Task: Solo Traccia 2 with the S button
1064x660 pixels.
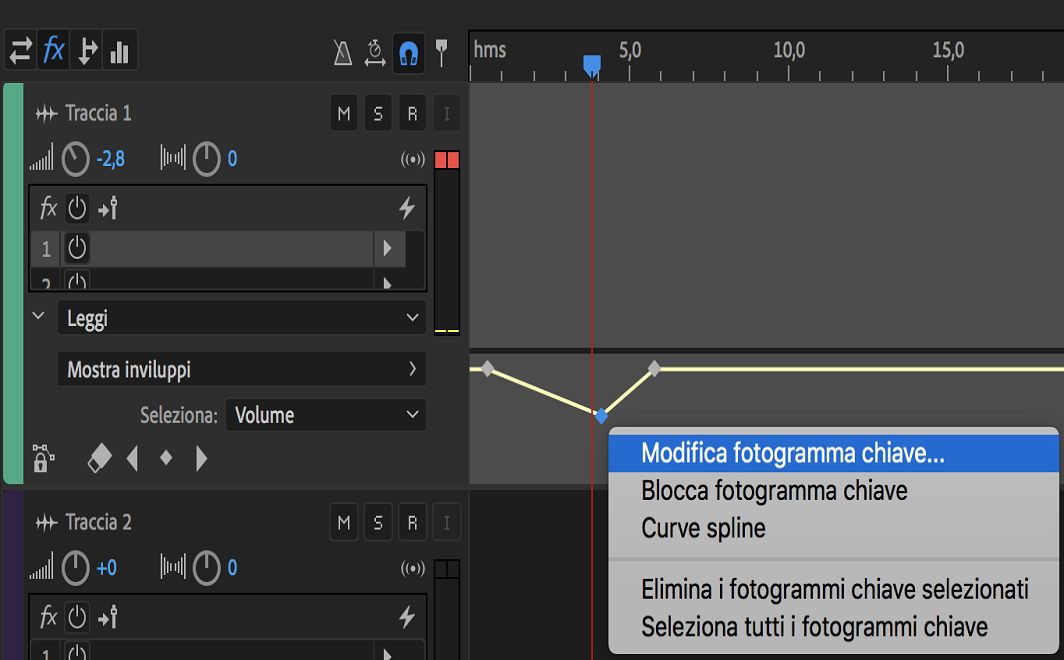Action: coord(378,521)
